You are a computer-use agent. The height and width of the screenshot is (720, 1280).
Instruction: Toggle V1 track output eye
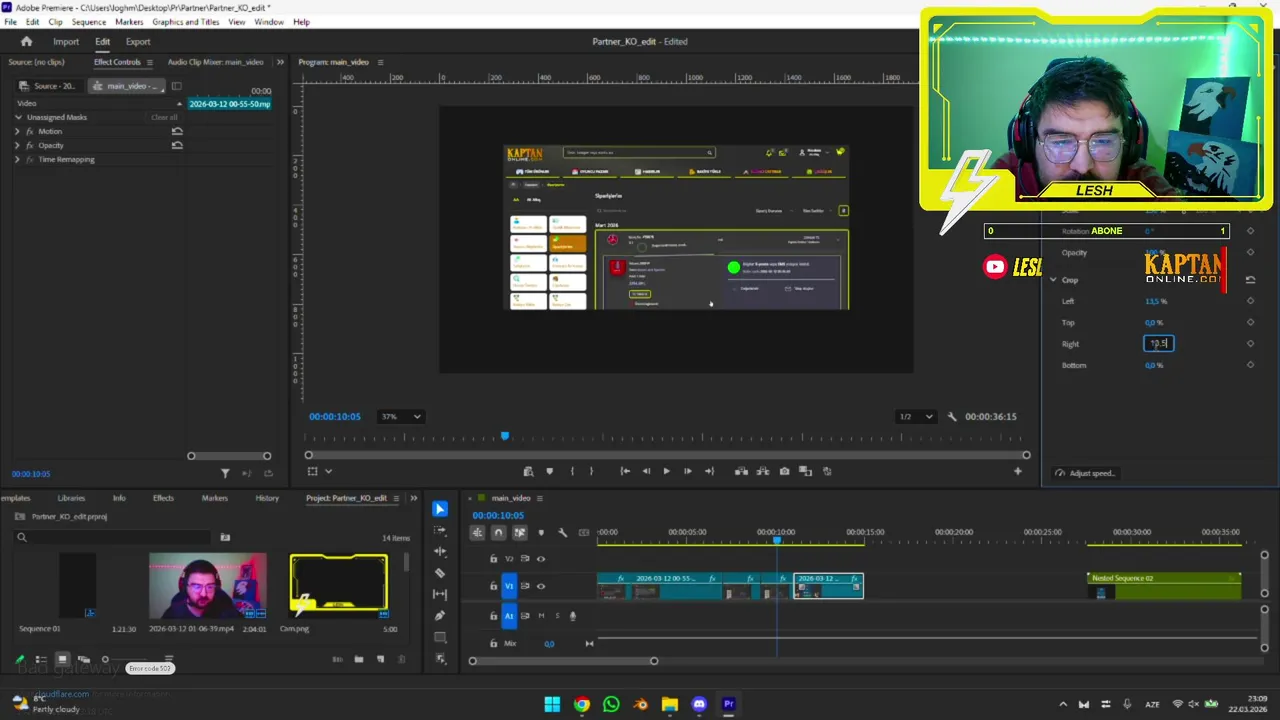pos(541,586)
